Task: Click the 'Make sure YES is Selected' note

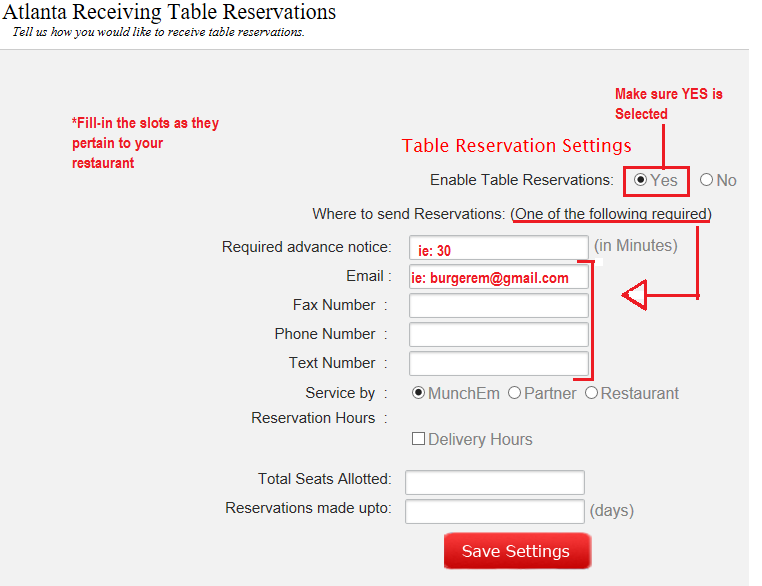Action: (668, 104)
